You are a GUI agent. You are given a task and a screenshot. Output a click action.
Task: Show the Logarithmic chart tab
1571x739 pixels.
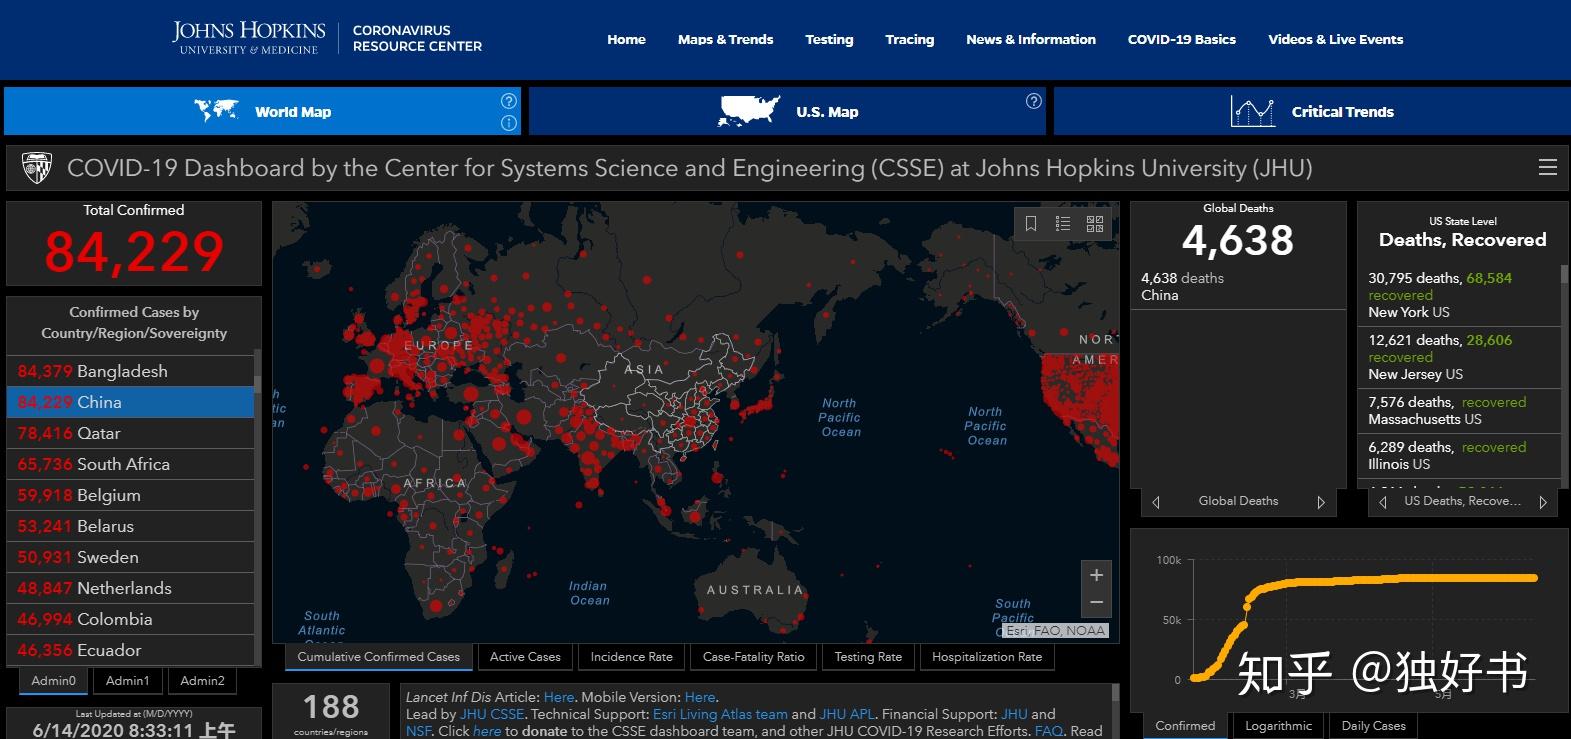pyautogui.click(x=1278, y=726)
